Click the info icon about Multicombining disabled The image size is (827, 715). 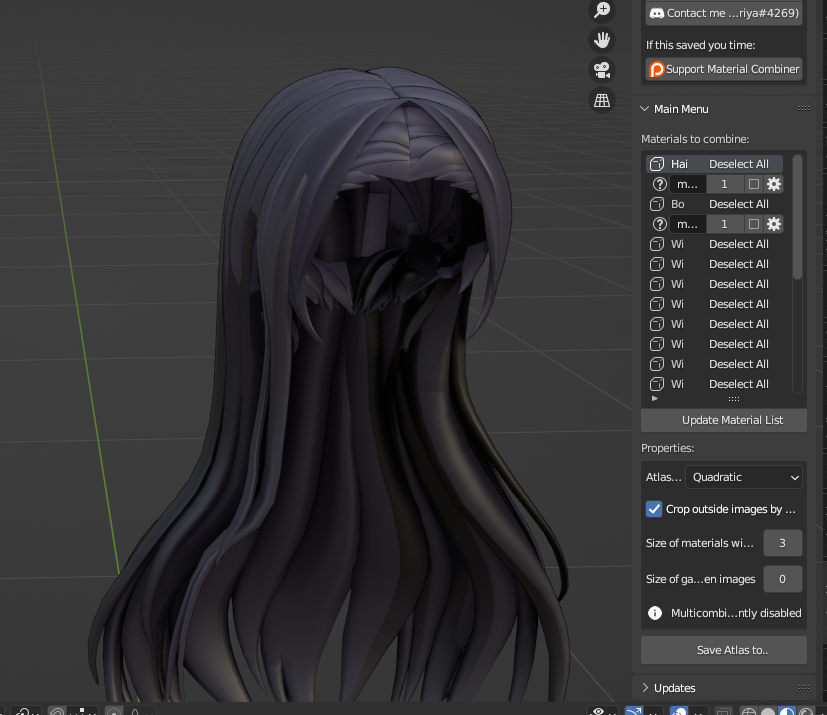click(655, 613)
